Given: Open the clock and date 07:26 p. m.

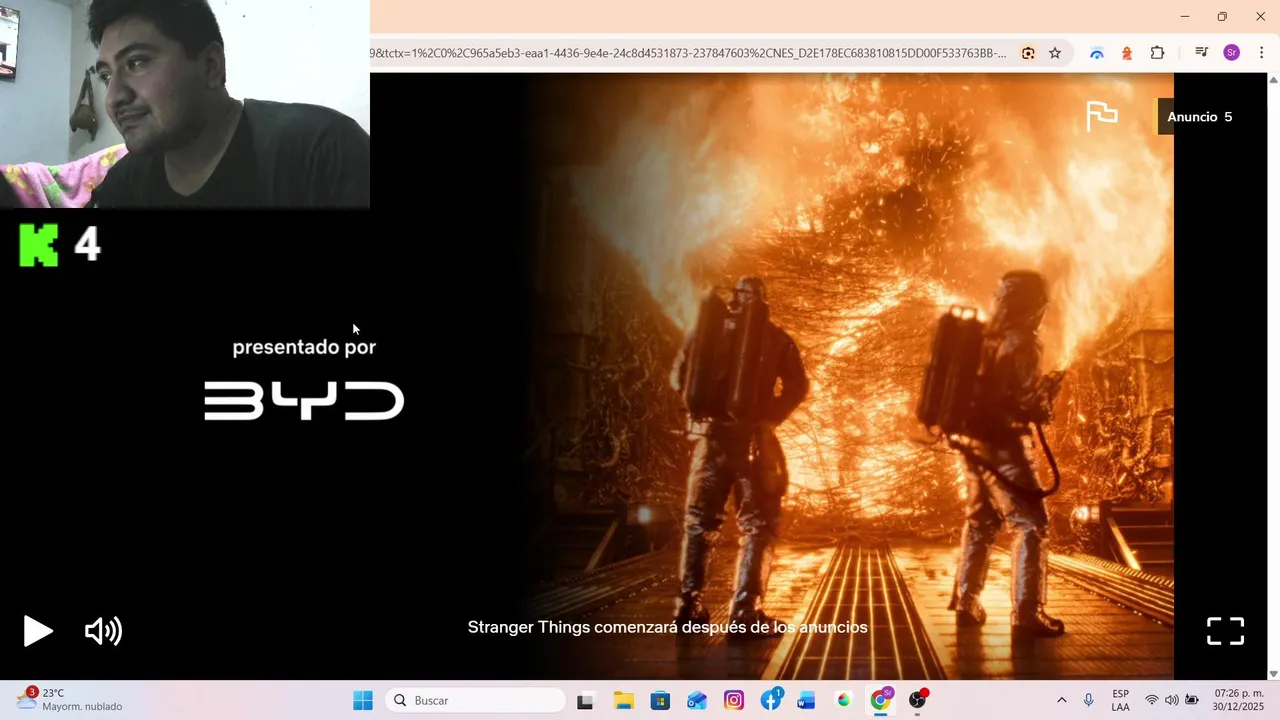Looking at the screenshot, I should tap(1239, 700).
